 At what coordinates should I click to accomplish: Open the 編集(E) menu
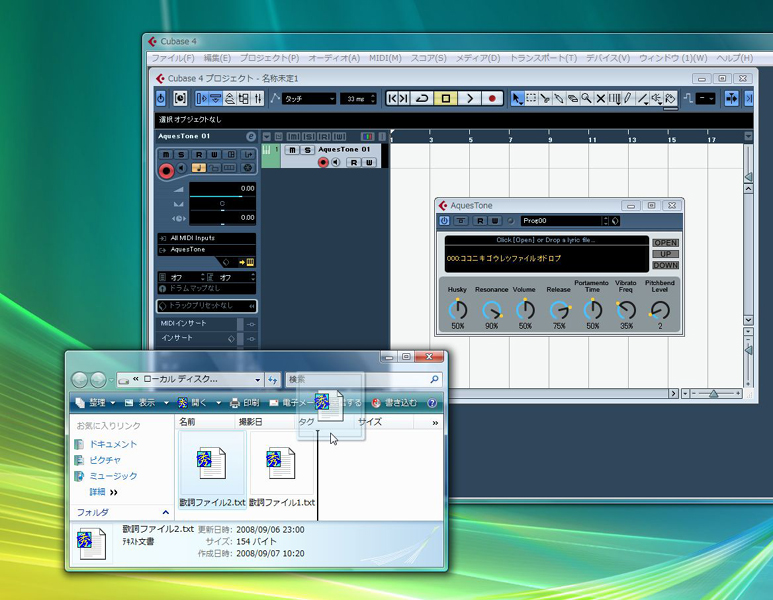(x=217, y=58)
